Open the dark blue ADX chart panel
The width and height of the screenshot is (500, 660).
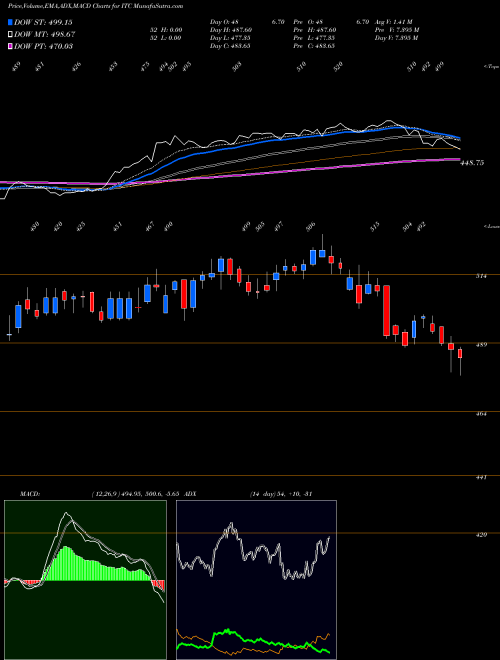click(256, 580)
